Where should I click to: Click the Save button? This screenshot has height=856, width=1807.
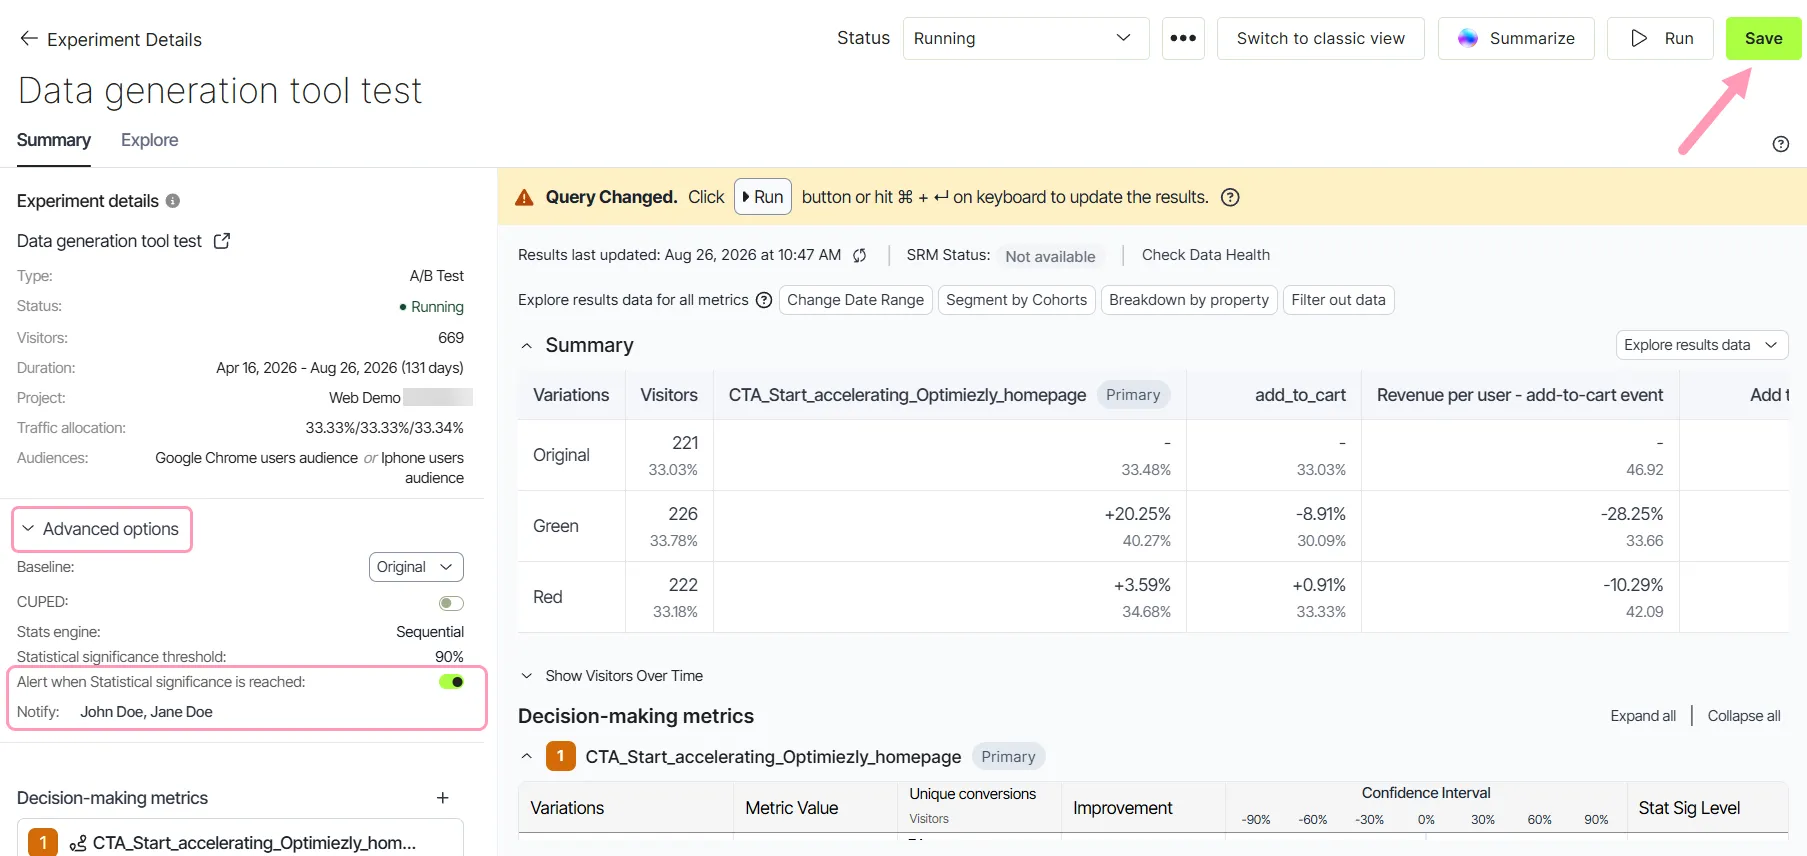pyautogui.click(x=1764, y=38)
